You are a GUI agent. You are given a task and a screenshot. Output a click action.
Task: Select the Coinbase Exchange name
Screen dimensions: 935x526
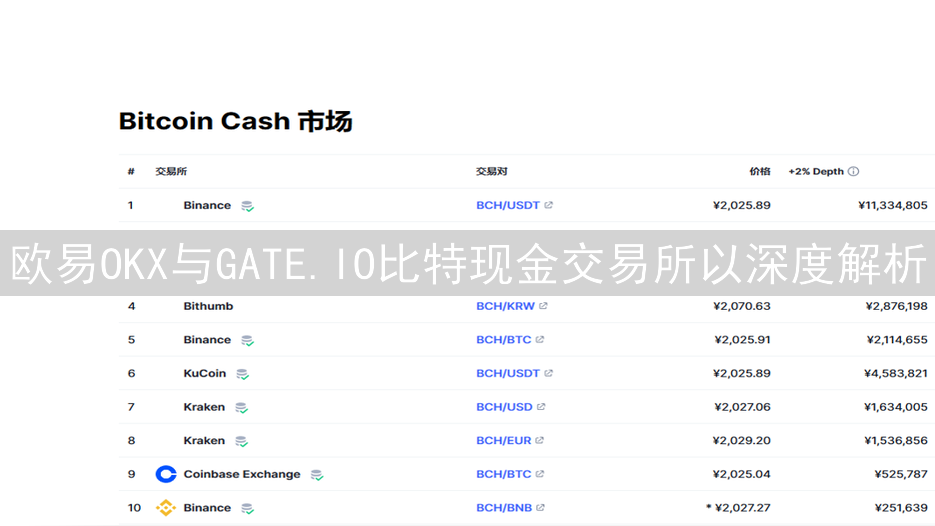point(242,474)
